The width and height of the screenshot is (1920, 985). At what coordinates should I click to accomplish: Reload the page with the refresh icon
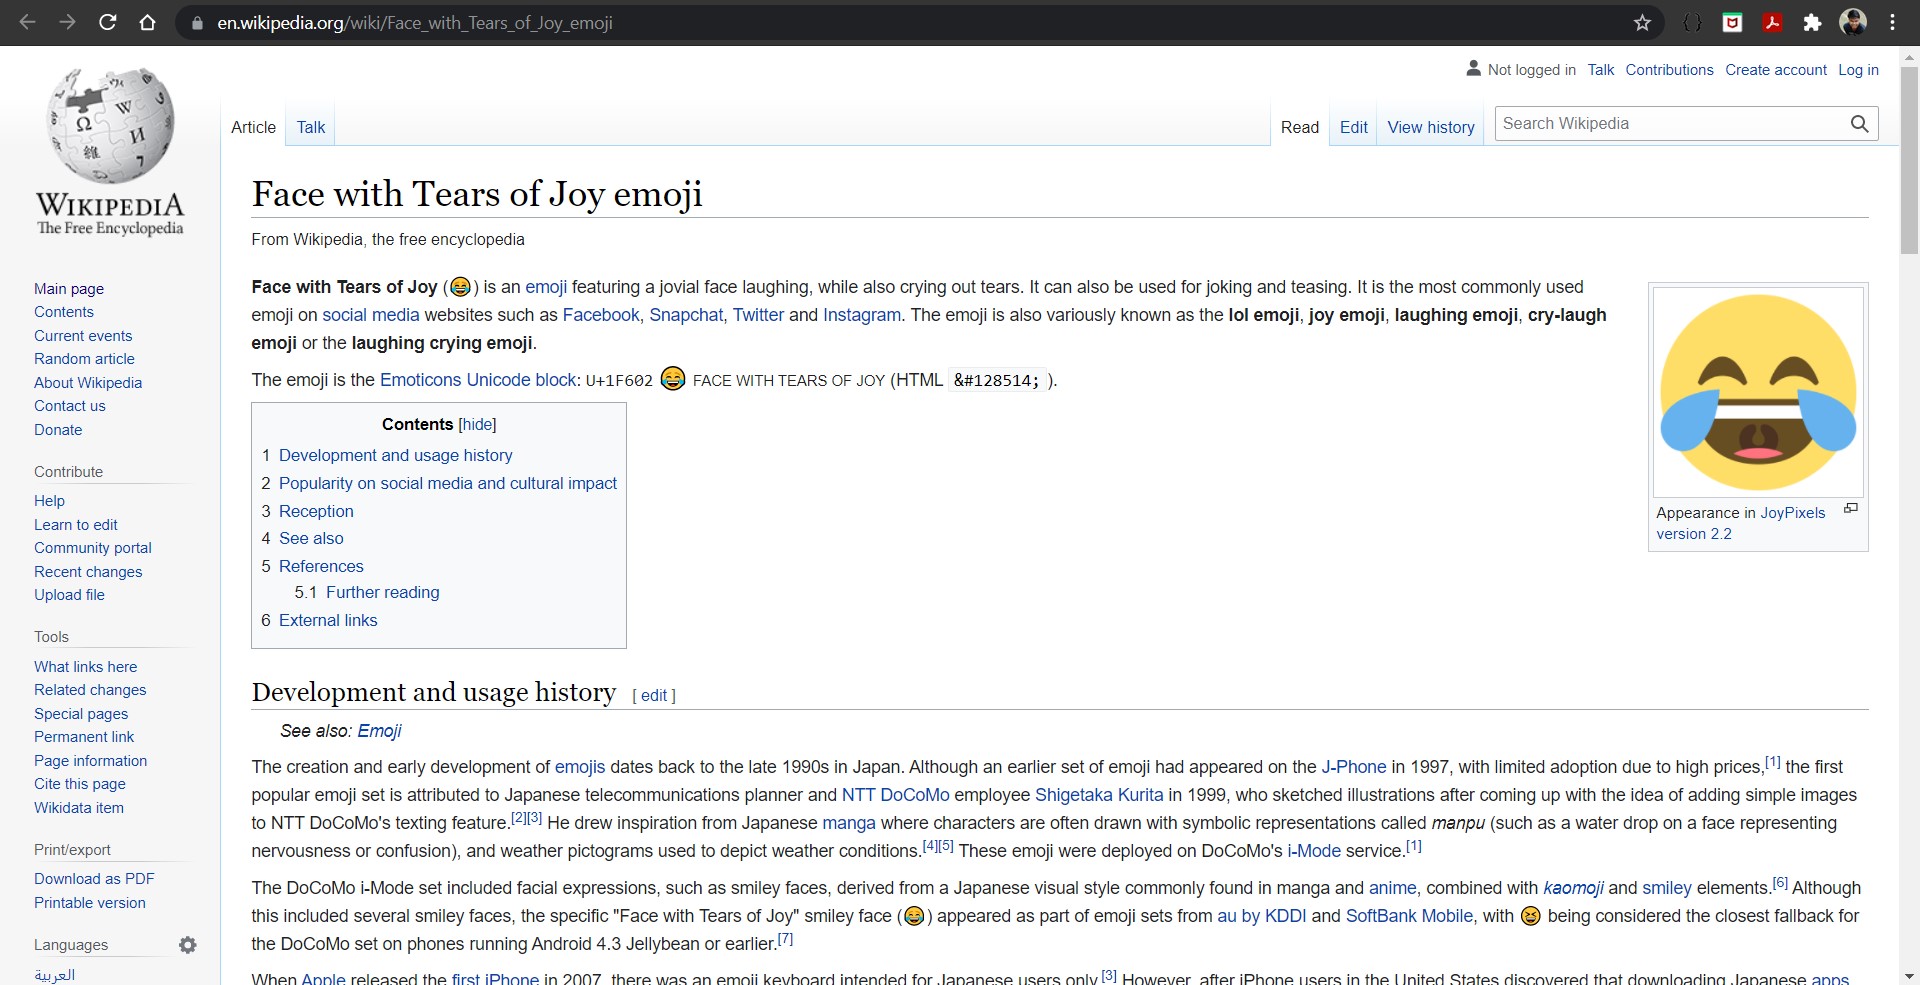[x=108, y=22]
